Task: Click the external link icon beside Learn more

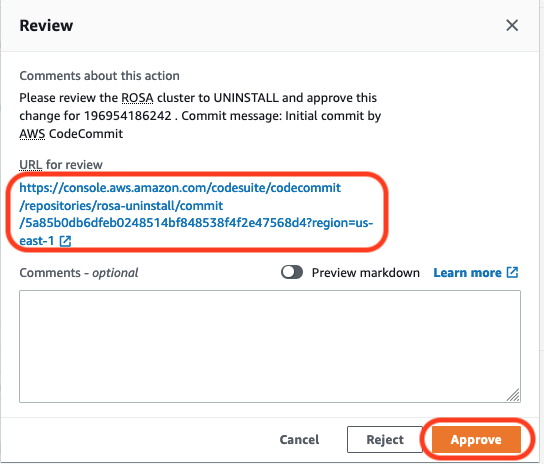Action: tap(512, 272)
